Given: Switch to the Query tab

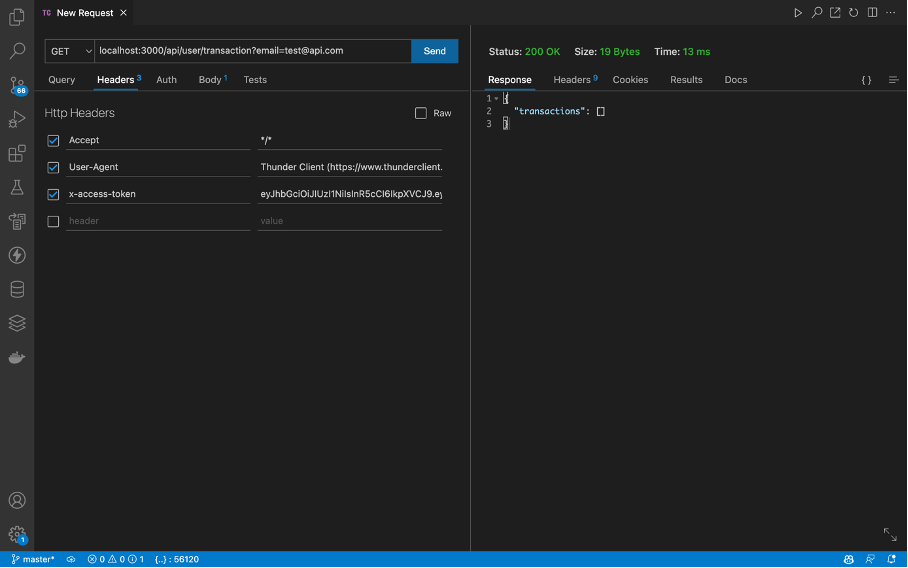Looking at the screenshot, I should pyautogui.click(x=61, y=80).
